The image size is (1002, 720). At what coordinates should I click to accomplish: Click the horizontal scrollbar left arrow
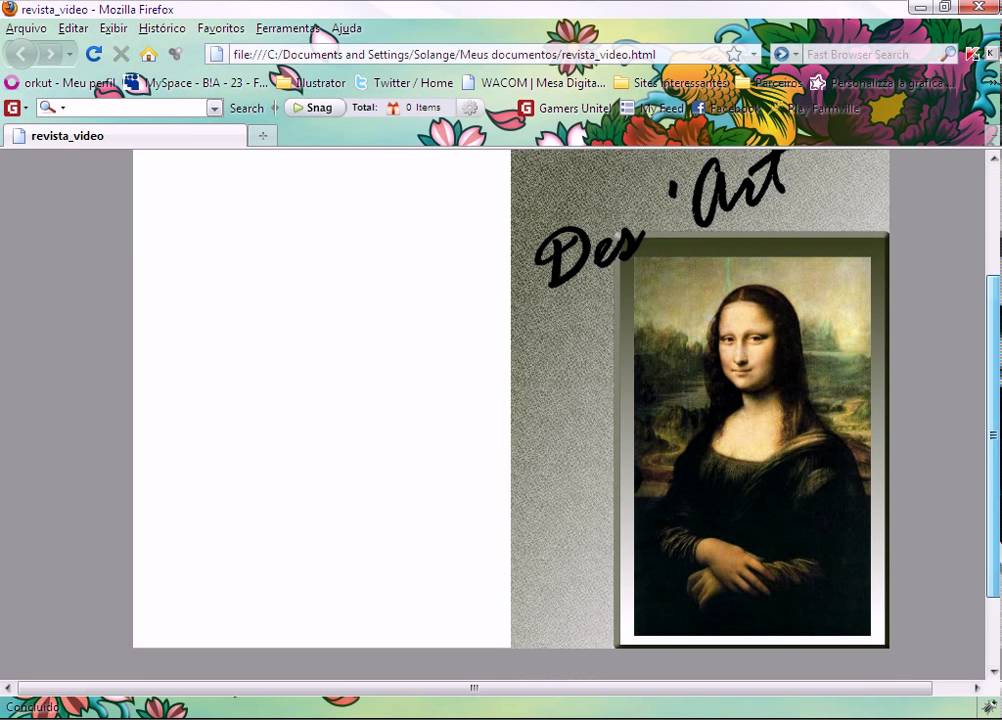8,688
